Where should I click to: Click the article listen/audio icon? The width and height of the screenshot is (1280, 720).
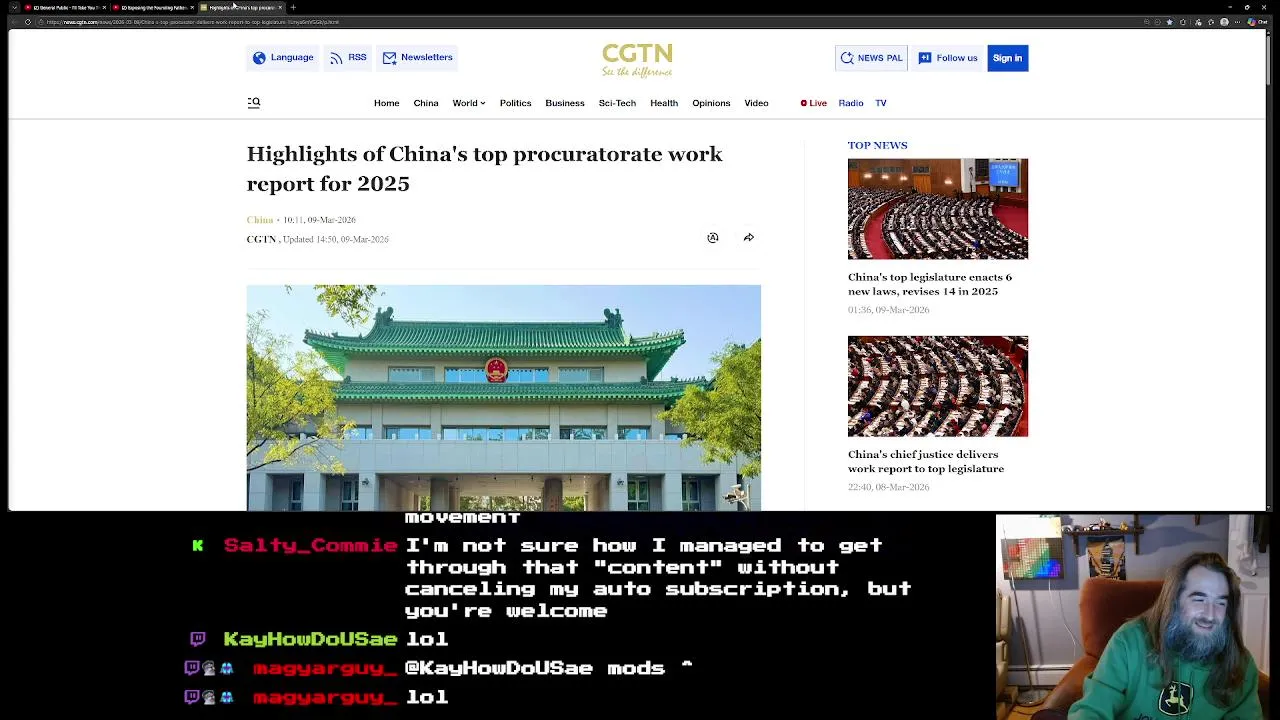coord(713,238)
